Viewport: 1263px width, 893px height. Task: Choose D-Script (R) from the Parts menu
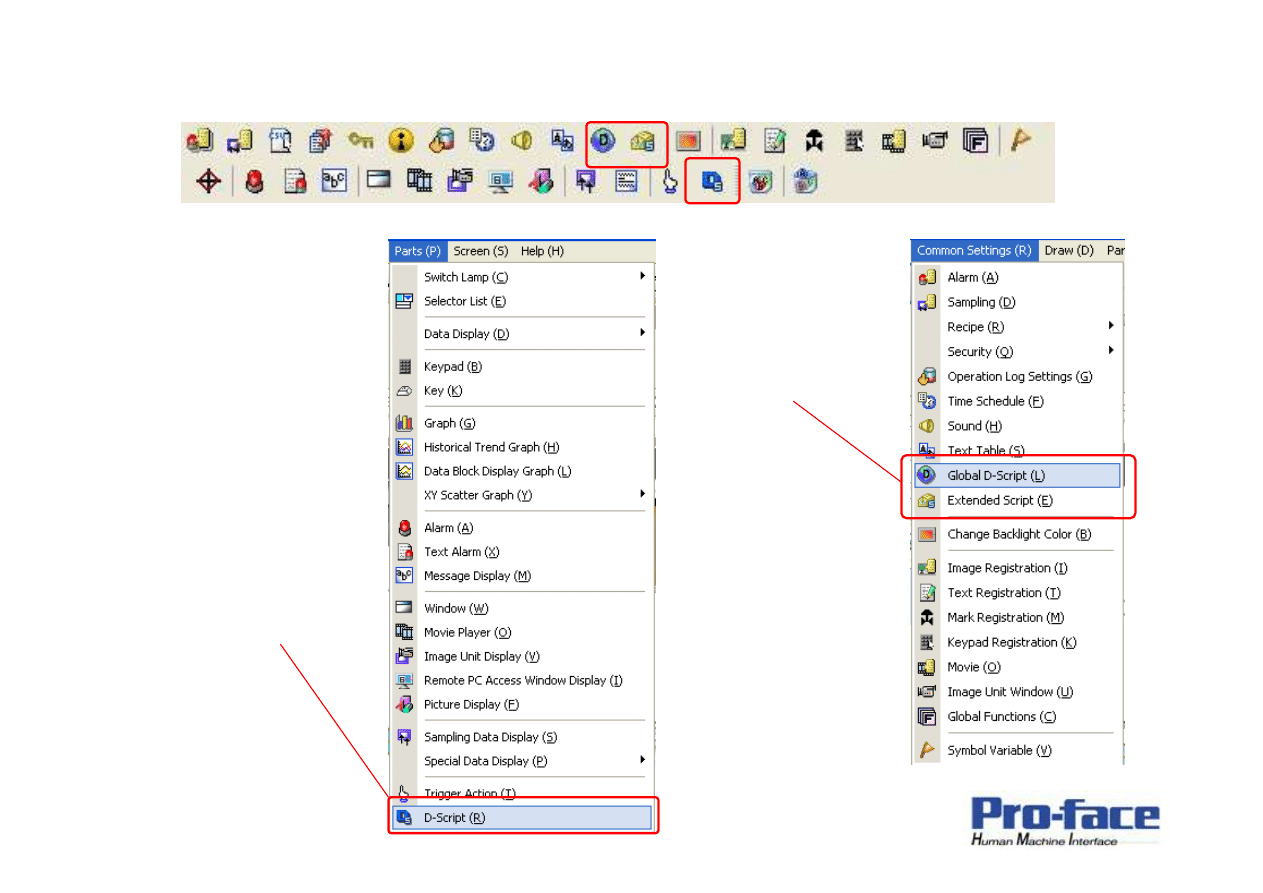click(454, 818)
